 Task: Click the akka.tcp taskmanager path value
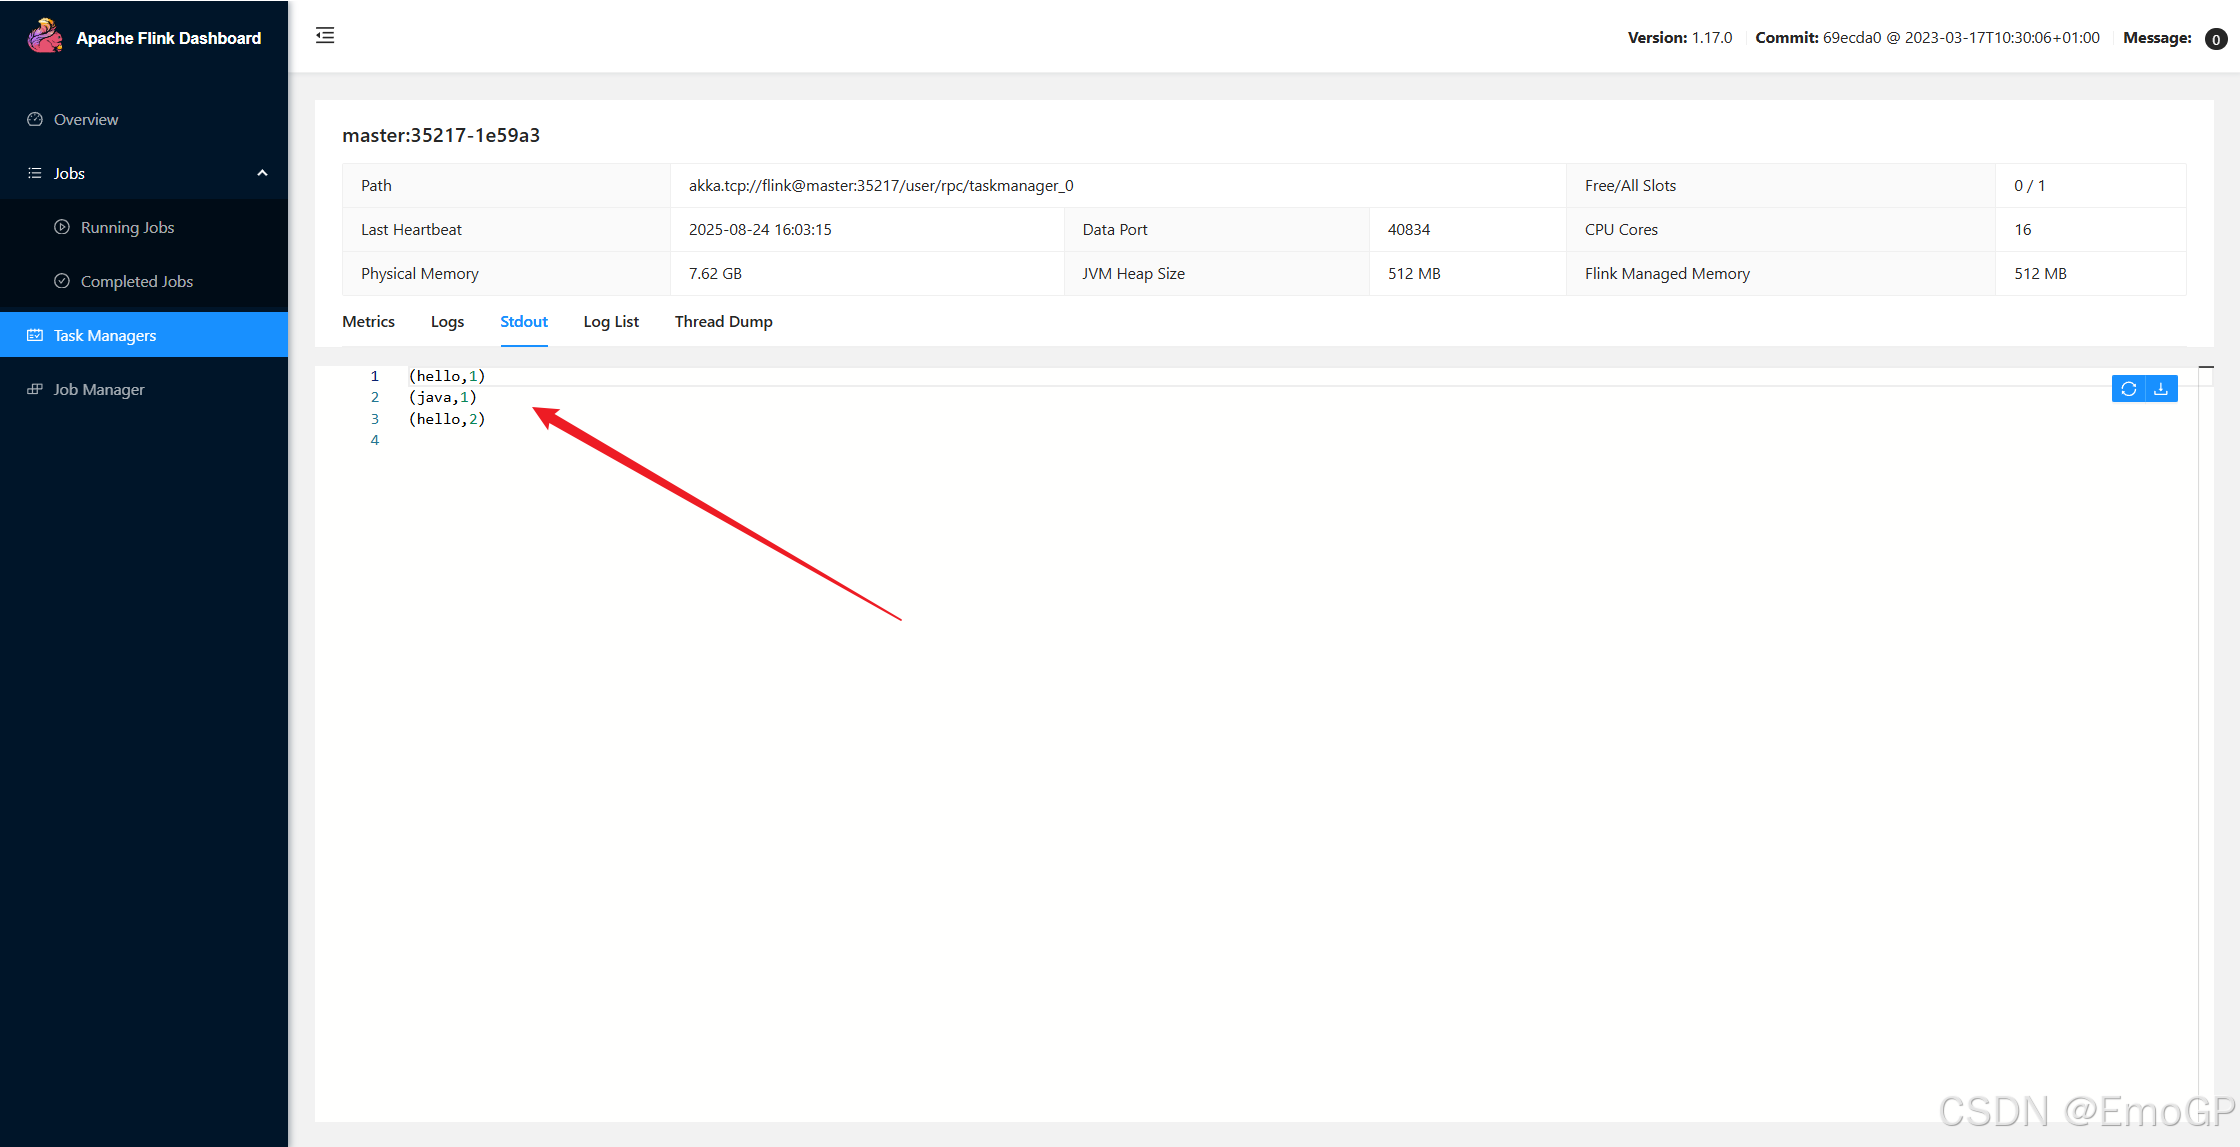[881, 185]
